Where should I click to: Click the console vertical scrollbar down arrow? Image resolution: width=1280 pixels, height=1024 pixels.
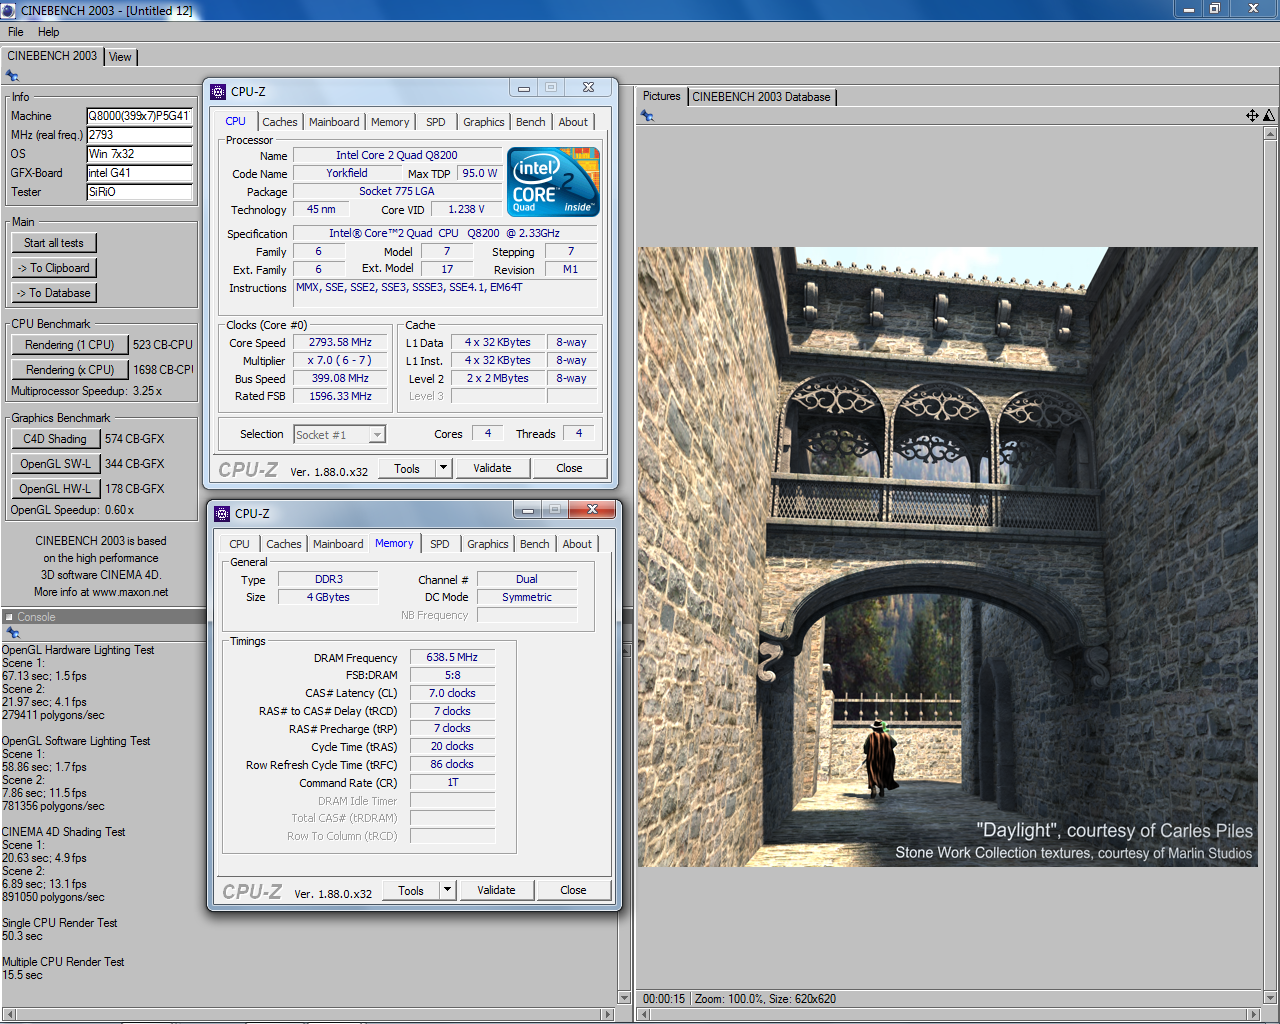(625, 997)
